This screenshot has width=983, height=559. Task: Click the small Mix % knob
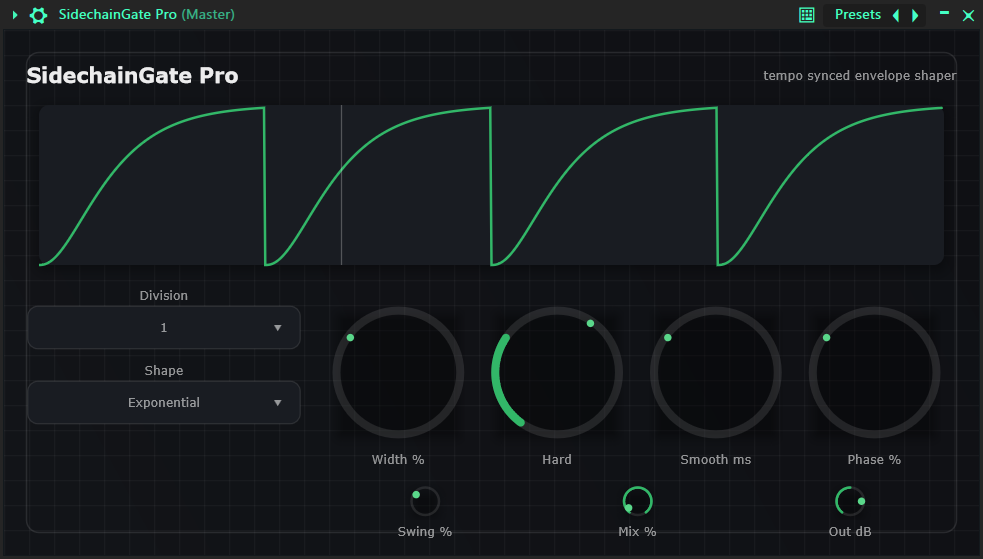(638, 501)
